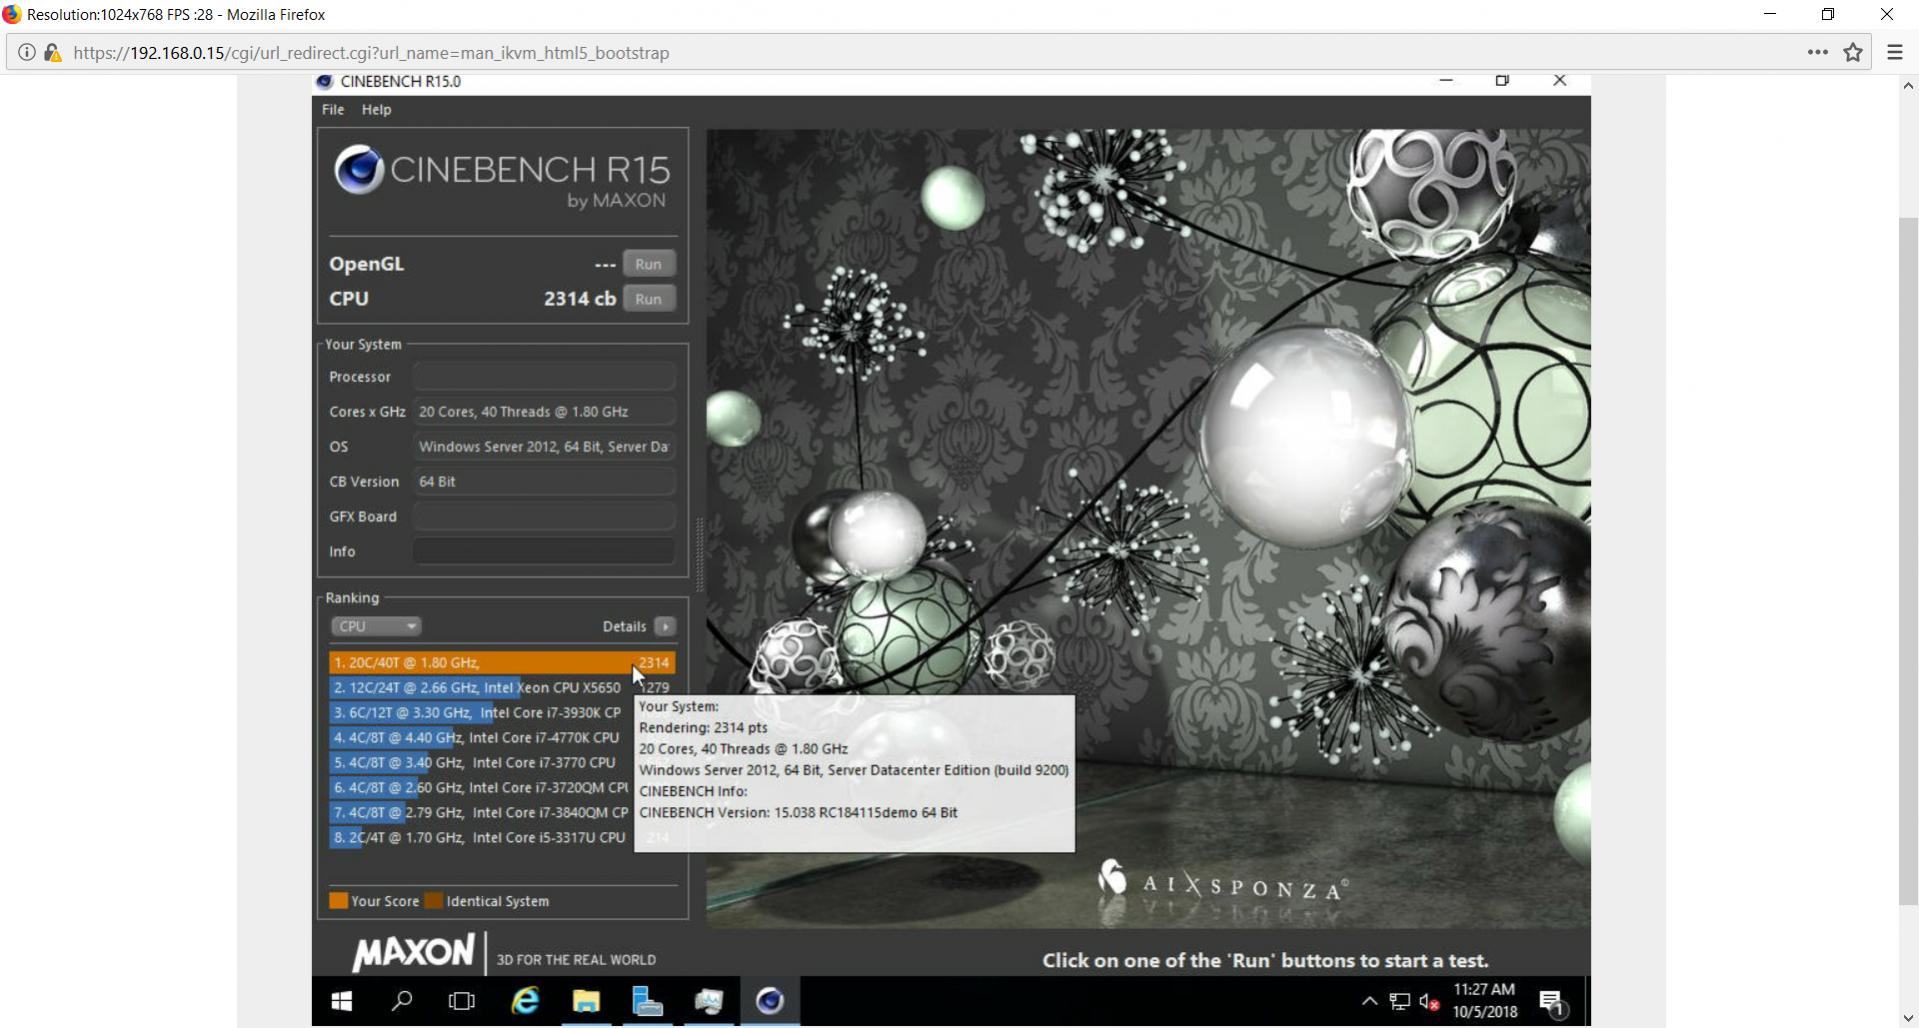Open Firefox page actions three-dot menu
1919x1028 pixels.
click(1818, 53)
